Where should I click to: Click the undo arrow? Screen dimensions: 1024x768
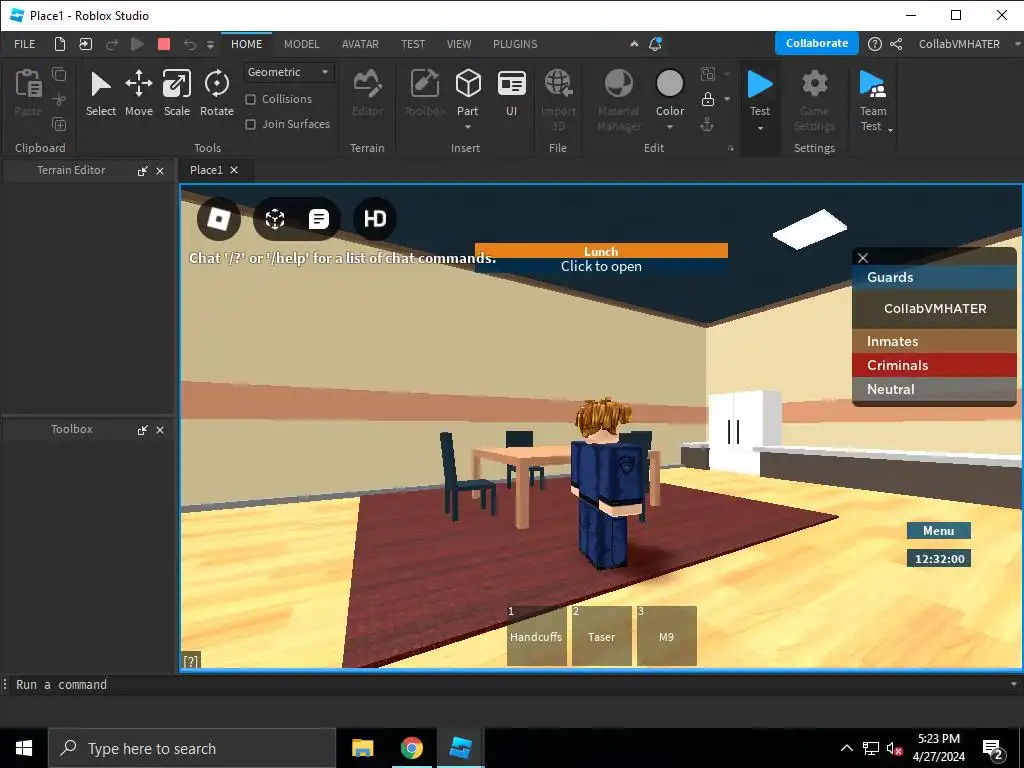tap(190, 44)
